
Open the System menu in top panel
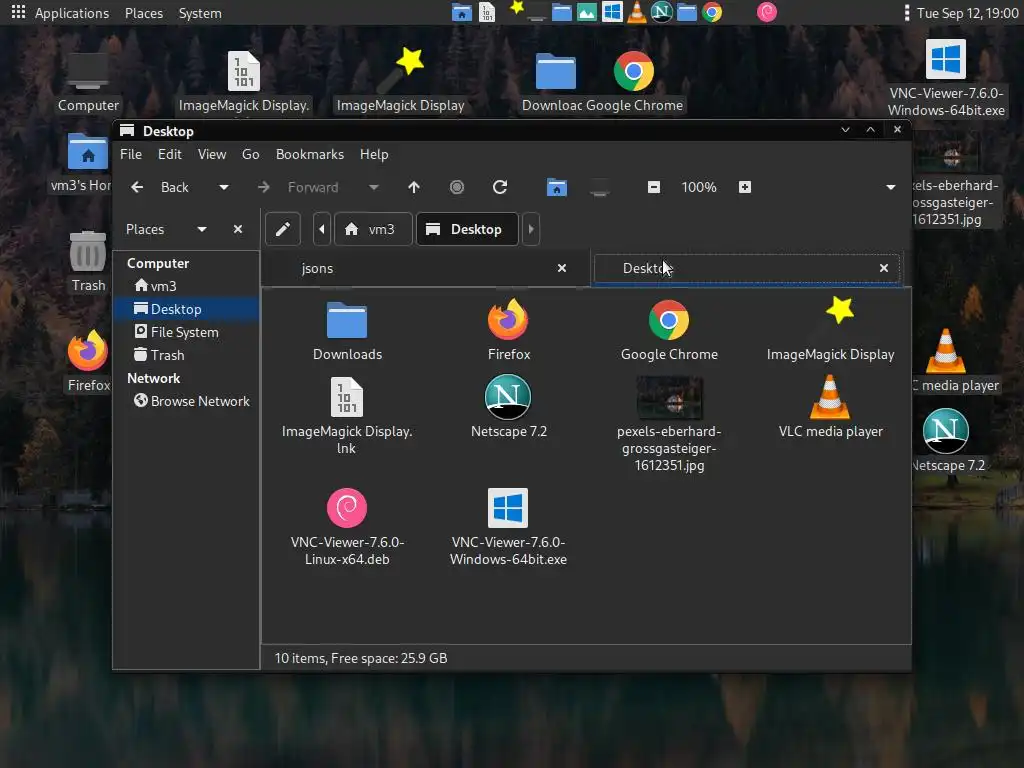pyautogui.click(x=200, y=13)
